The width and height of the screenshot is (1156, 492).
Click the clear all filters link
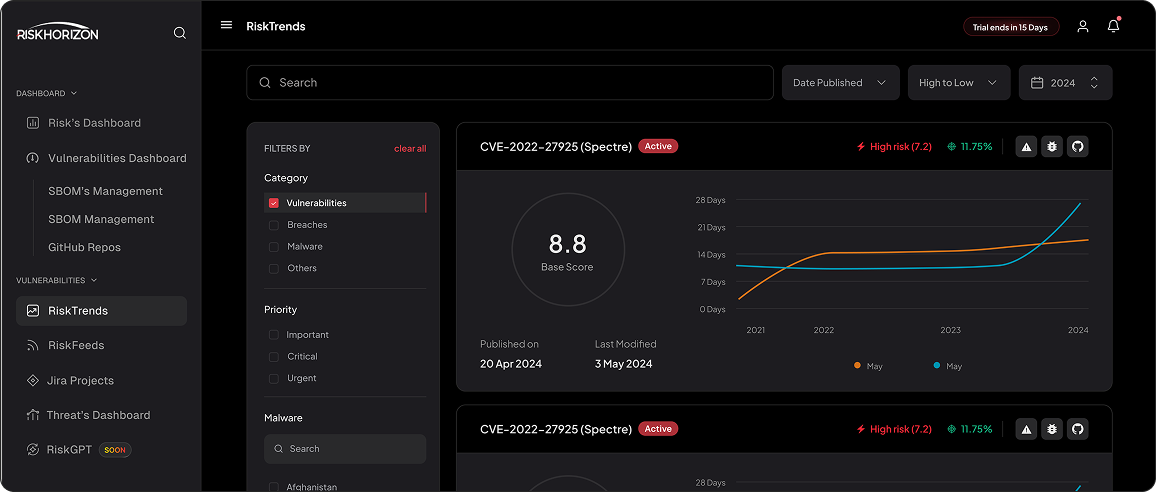[410, 148]
